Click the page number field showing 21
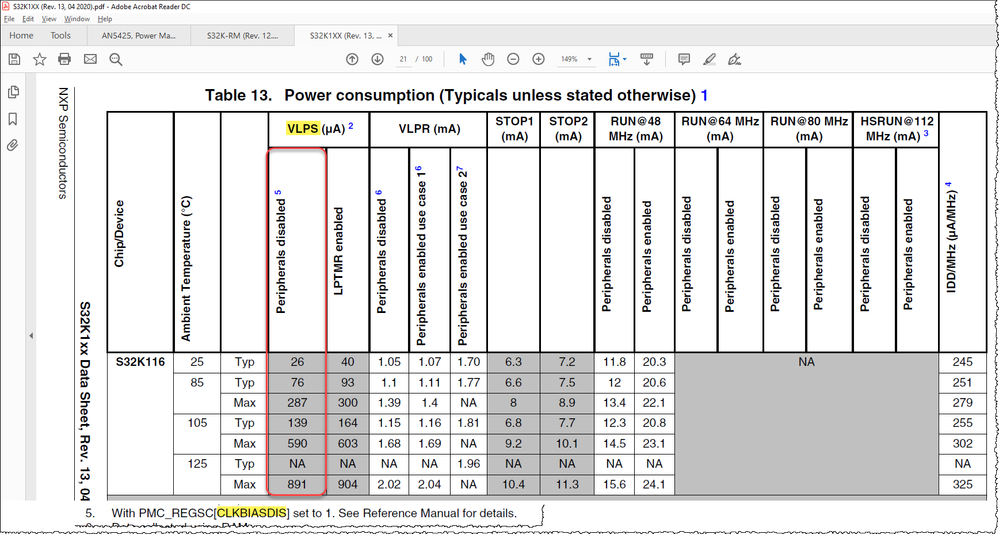Screen dimensions: 999x535 [403, 59]
